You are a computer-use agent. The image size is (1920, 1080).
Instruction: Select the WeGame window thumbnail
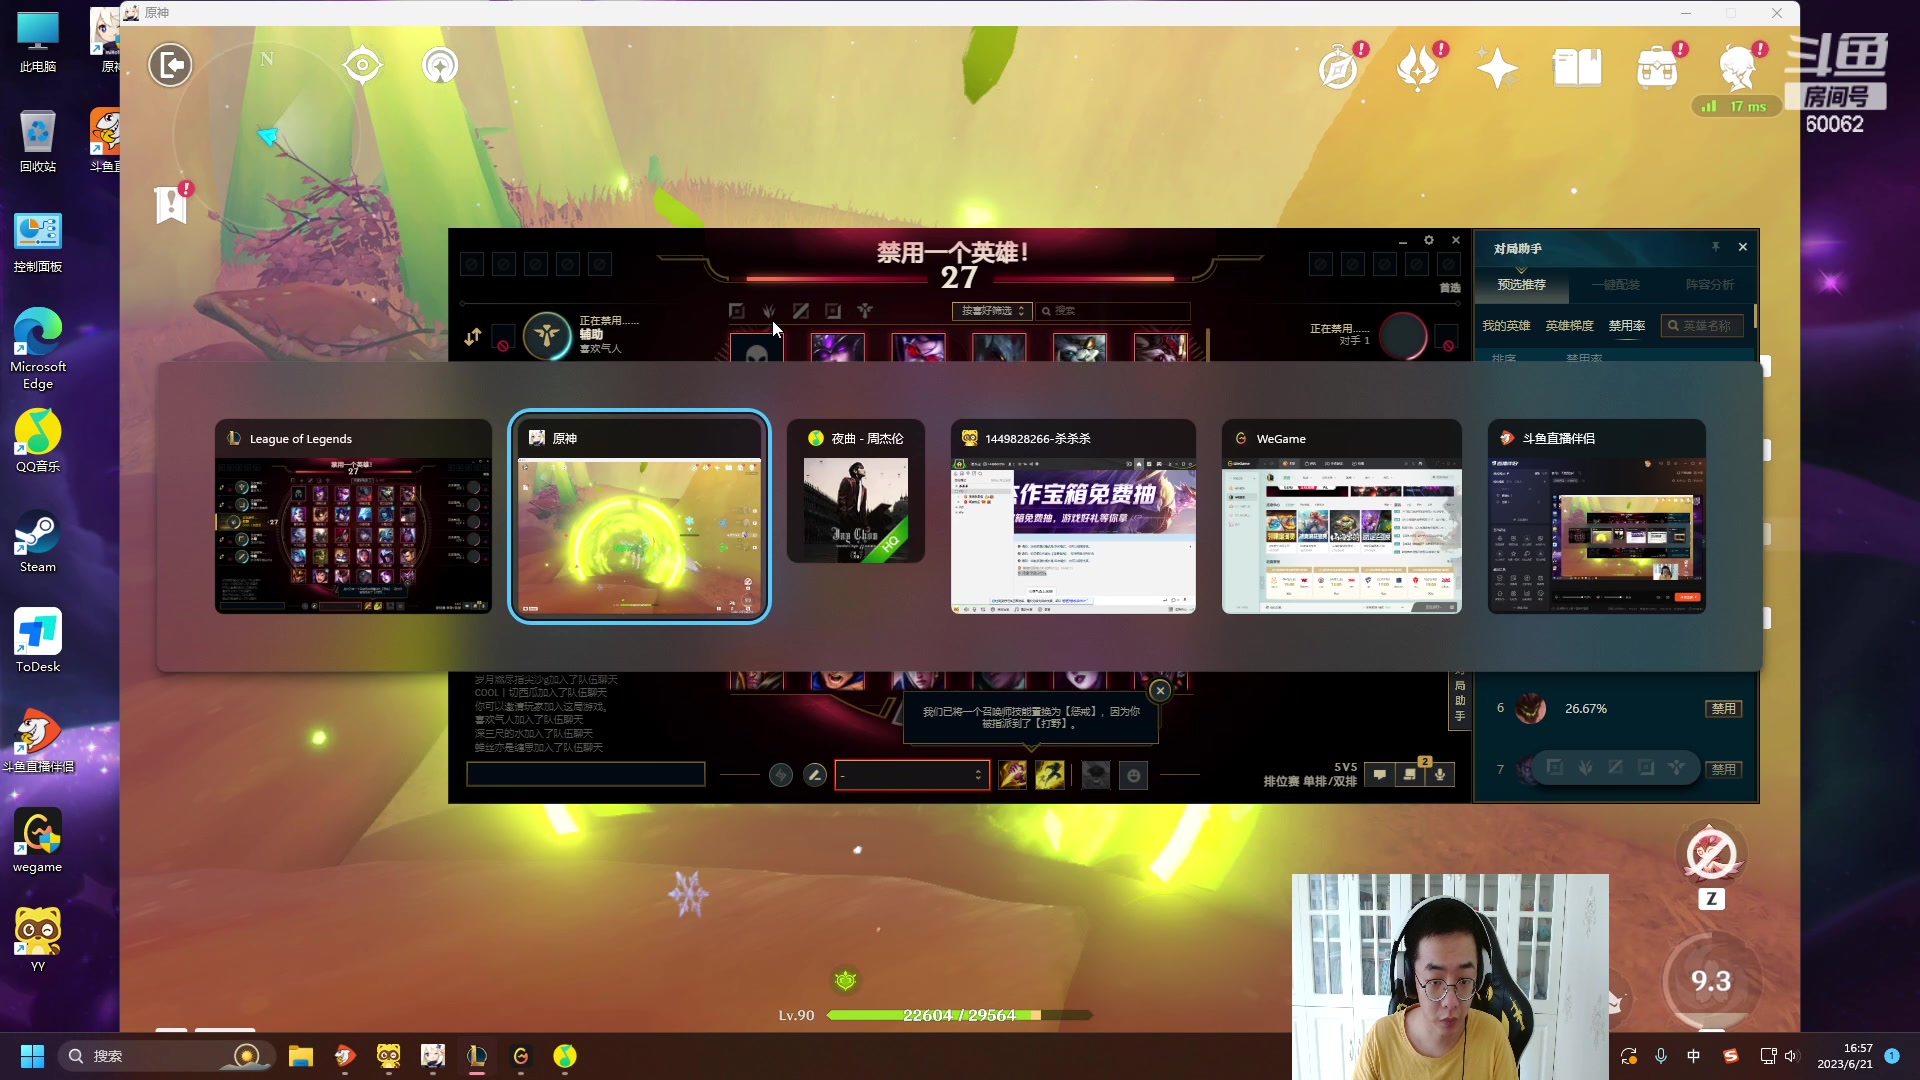click(1342, 517)
